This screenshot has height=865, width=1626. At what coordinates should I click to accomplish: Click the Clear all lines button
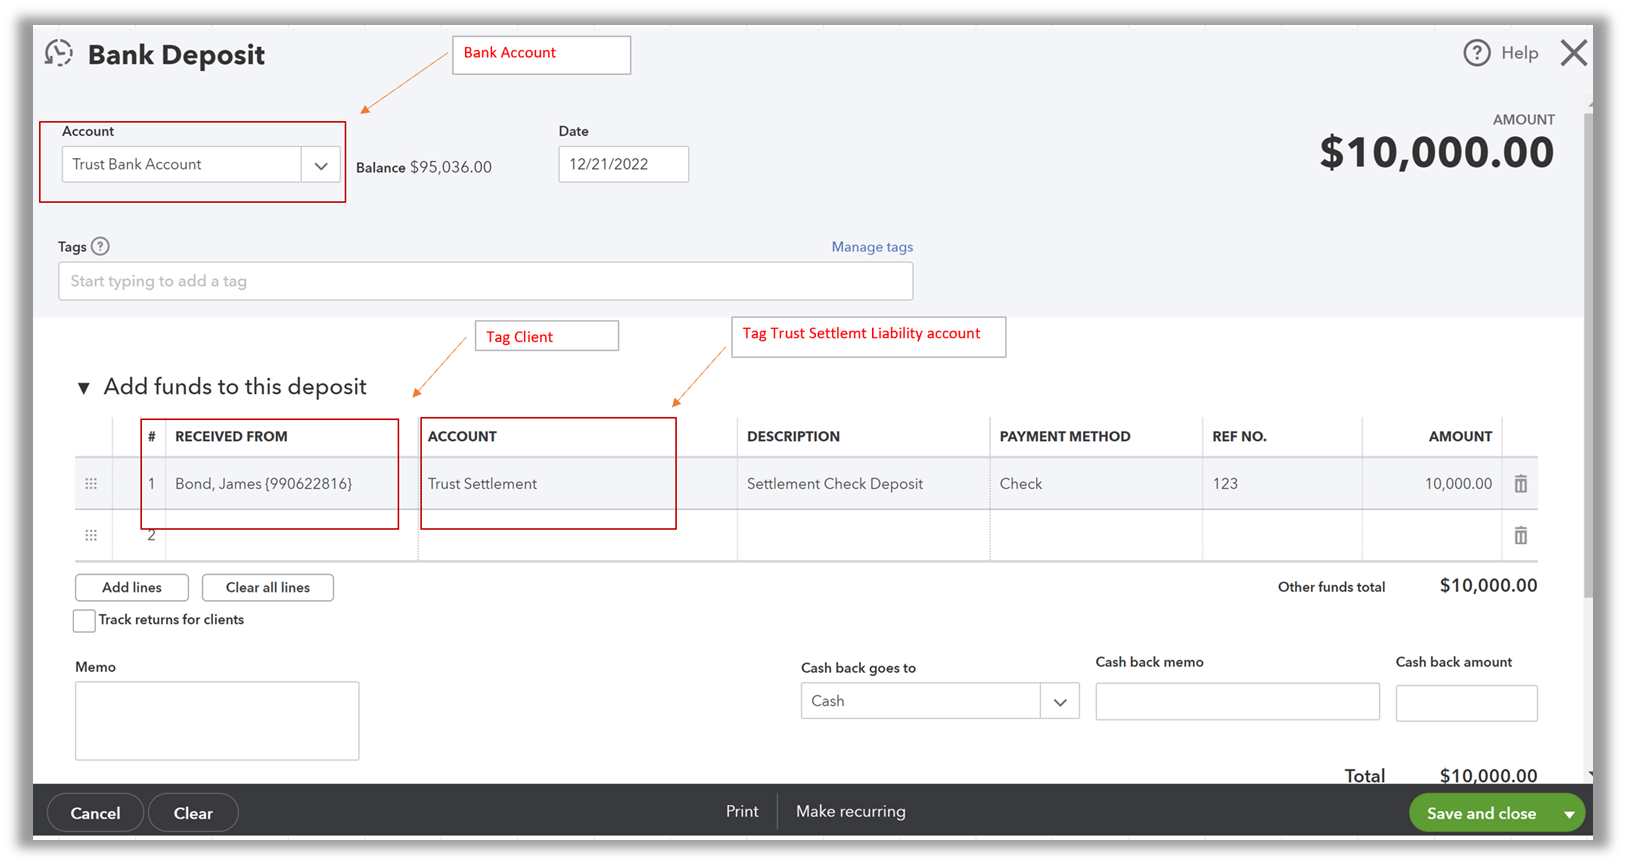(x=268, y=588)
